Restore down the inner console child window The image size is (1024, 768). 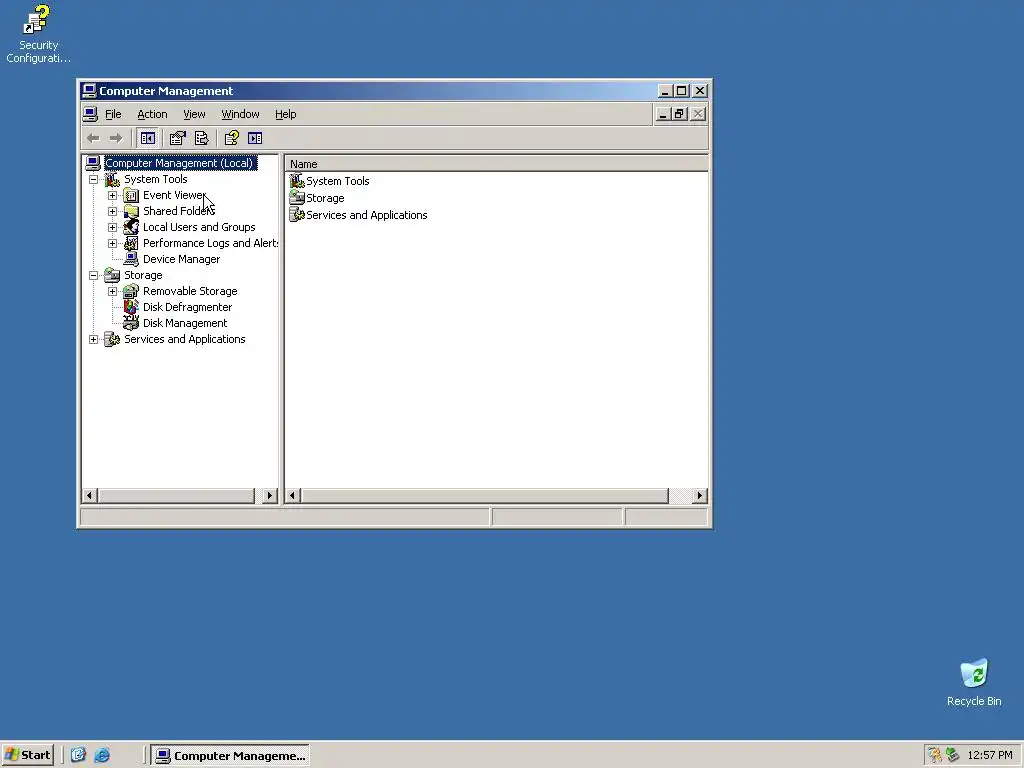(x=679, y=114)
